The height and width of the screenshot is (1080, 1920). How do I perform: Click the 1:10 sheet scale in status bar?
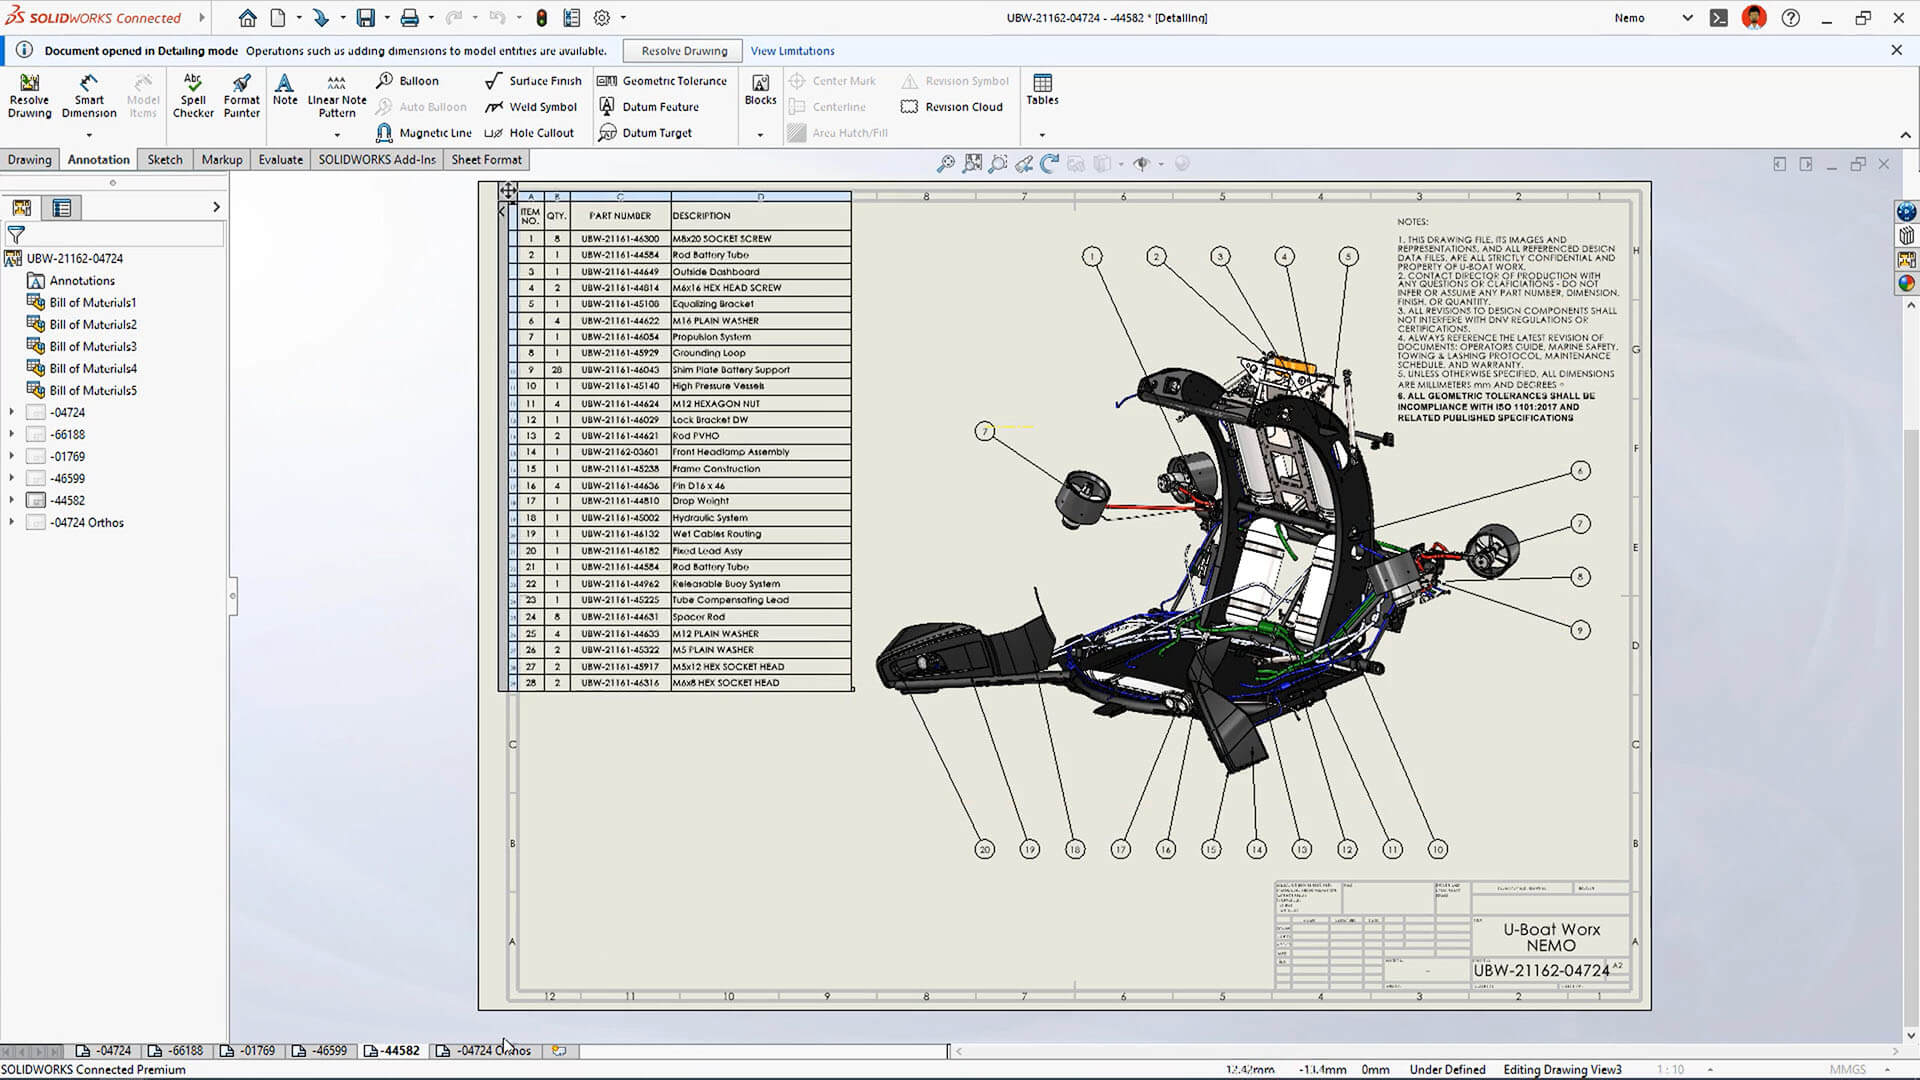(x=1669, y=1069)
